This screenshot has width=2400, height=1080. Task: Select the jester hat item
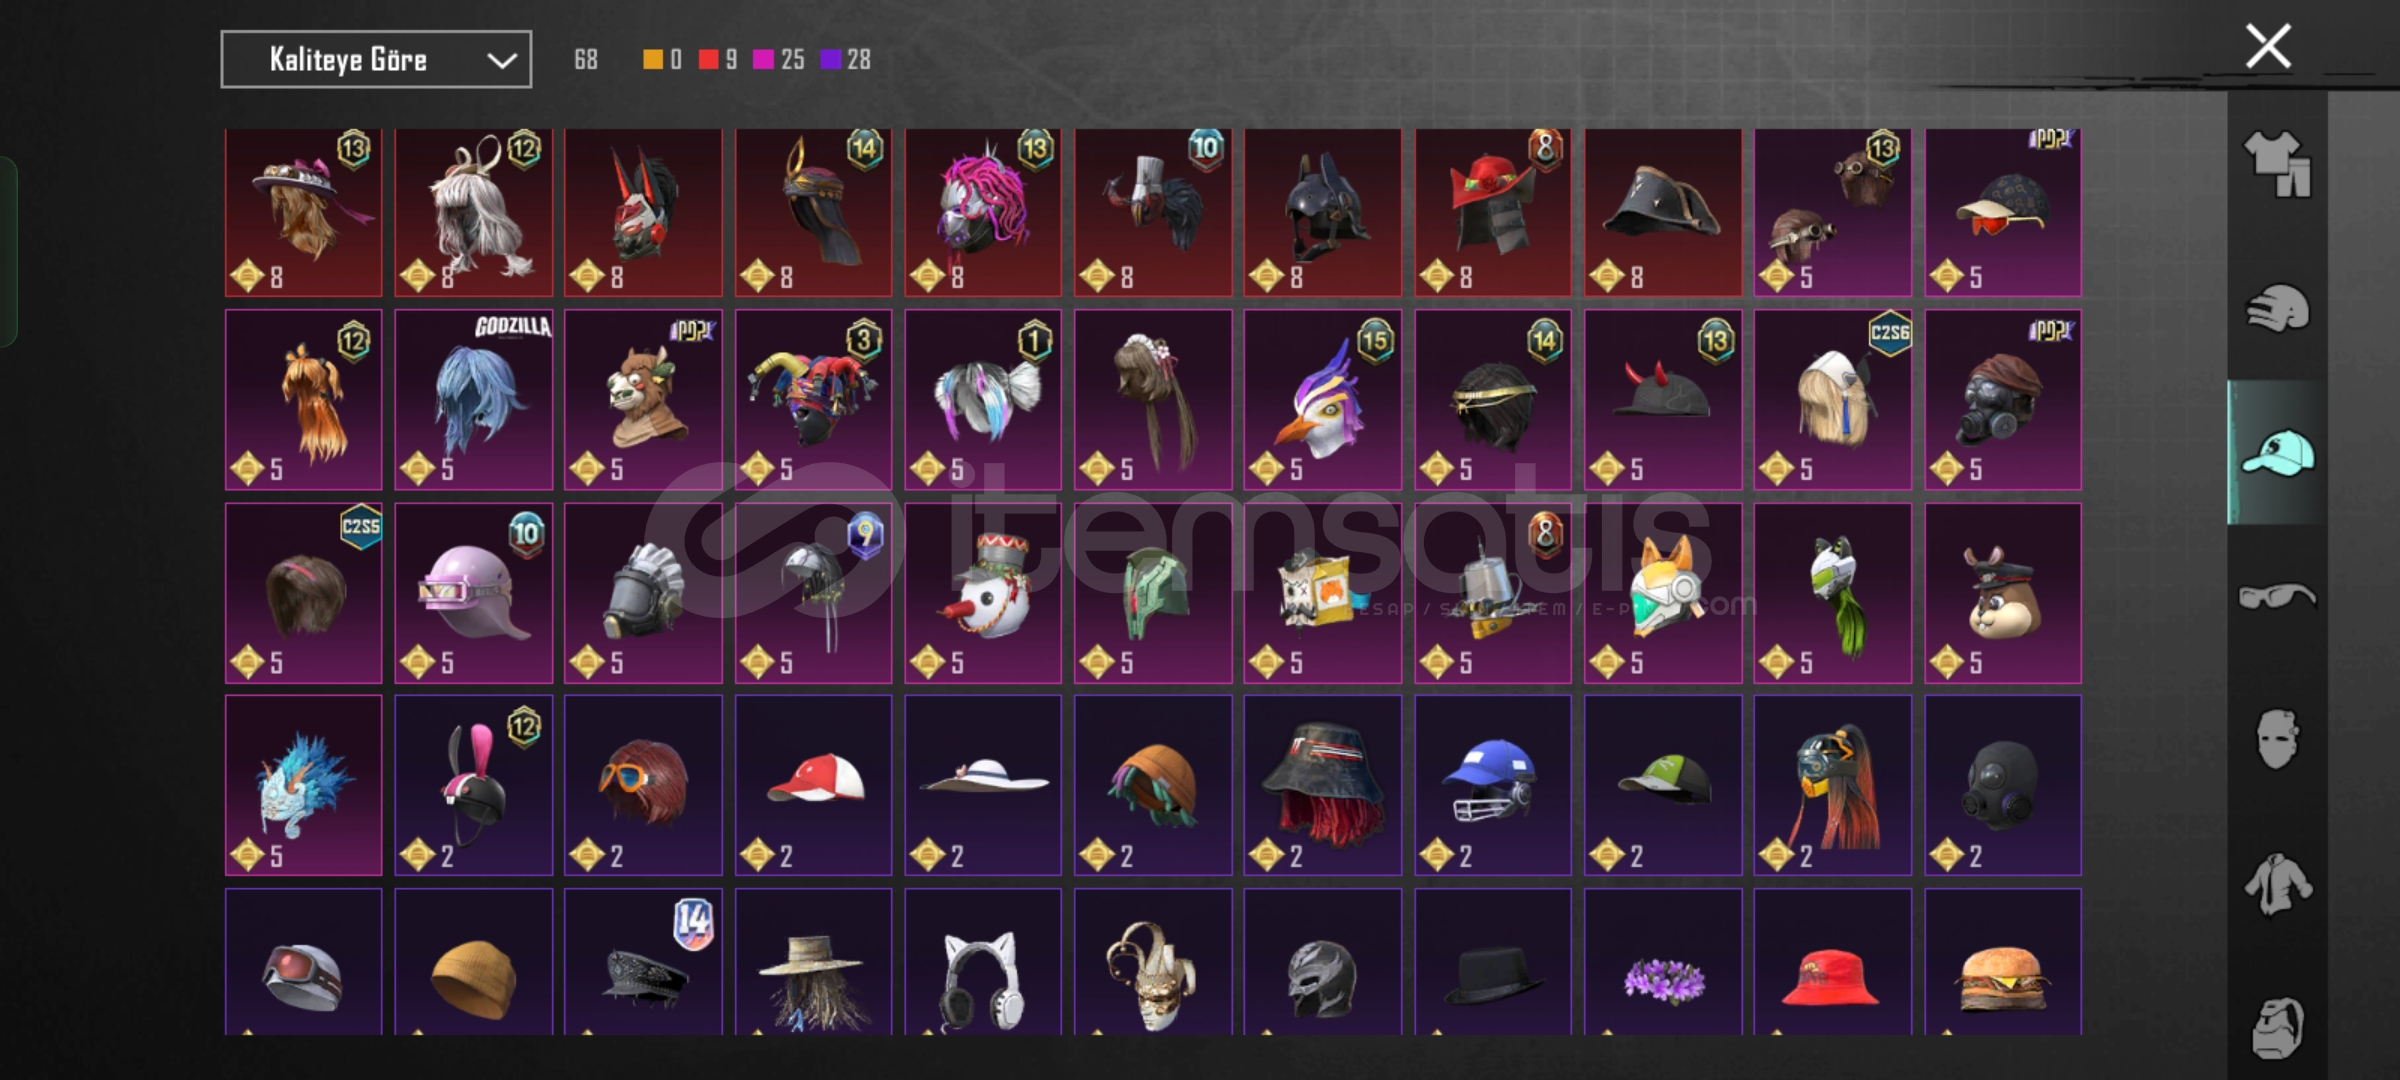(813, 400)
